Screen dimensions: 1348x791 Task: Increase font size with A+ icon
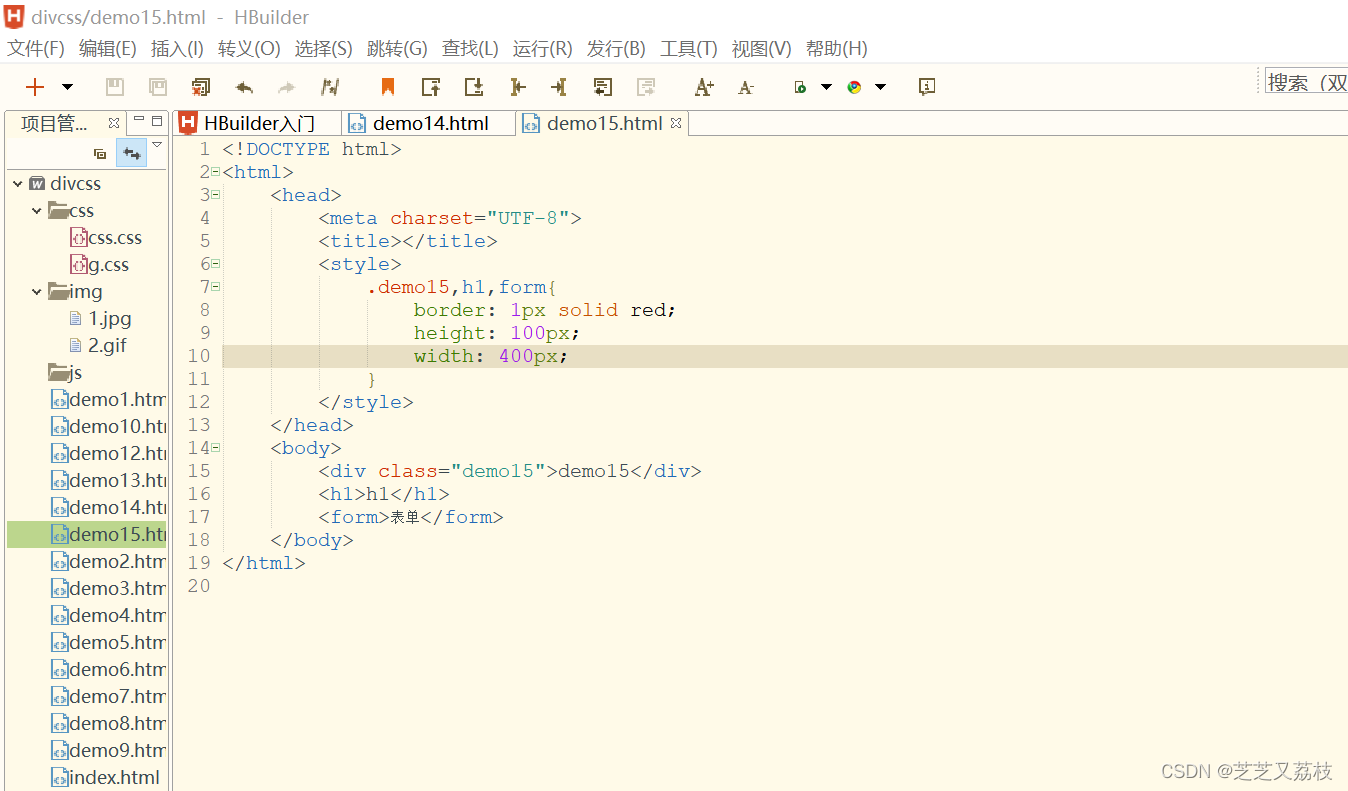[704, 87]
